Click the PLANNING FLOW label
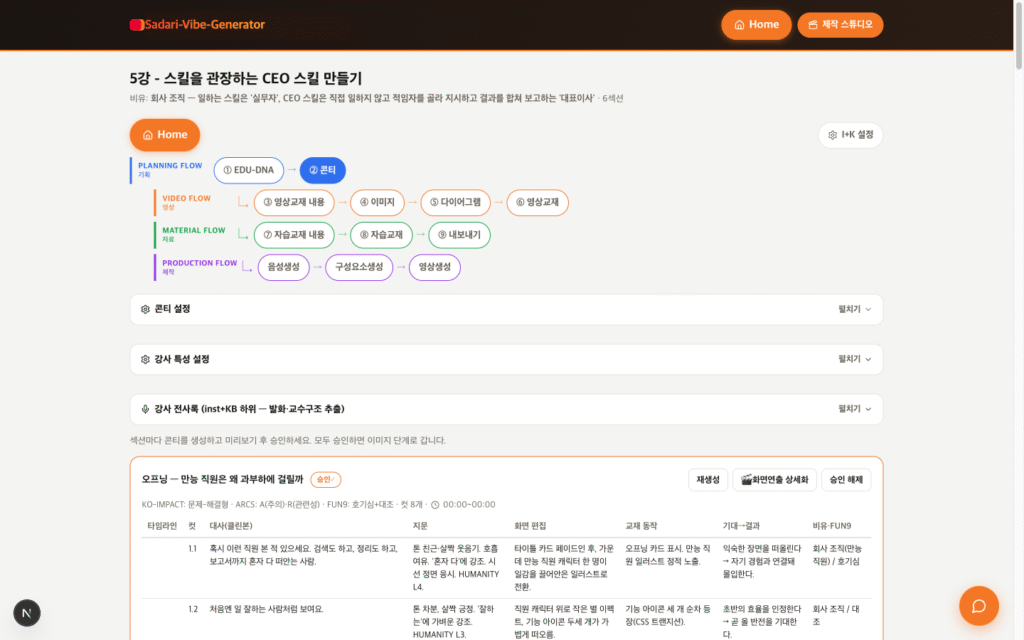 pos(170,166)
